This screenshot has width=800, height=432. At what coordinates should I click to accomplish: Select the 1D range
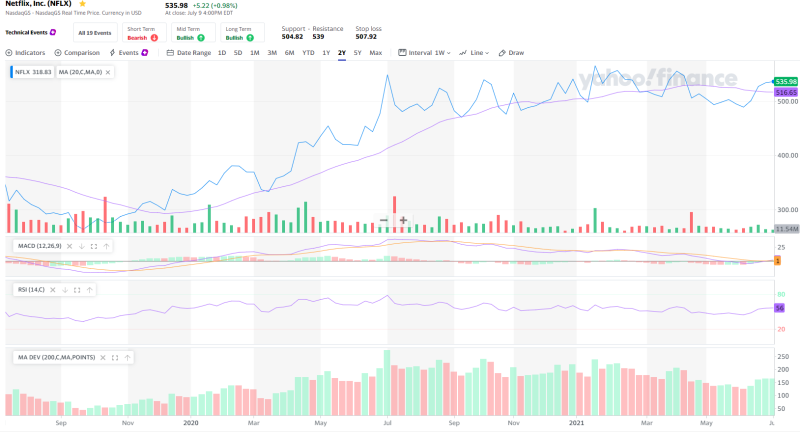(222, 53)
